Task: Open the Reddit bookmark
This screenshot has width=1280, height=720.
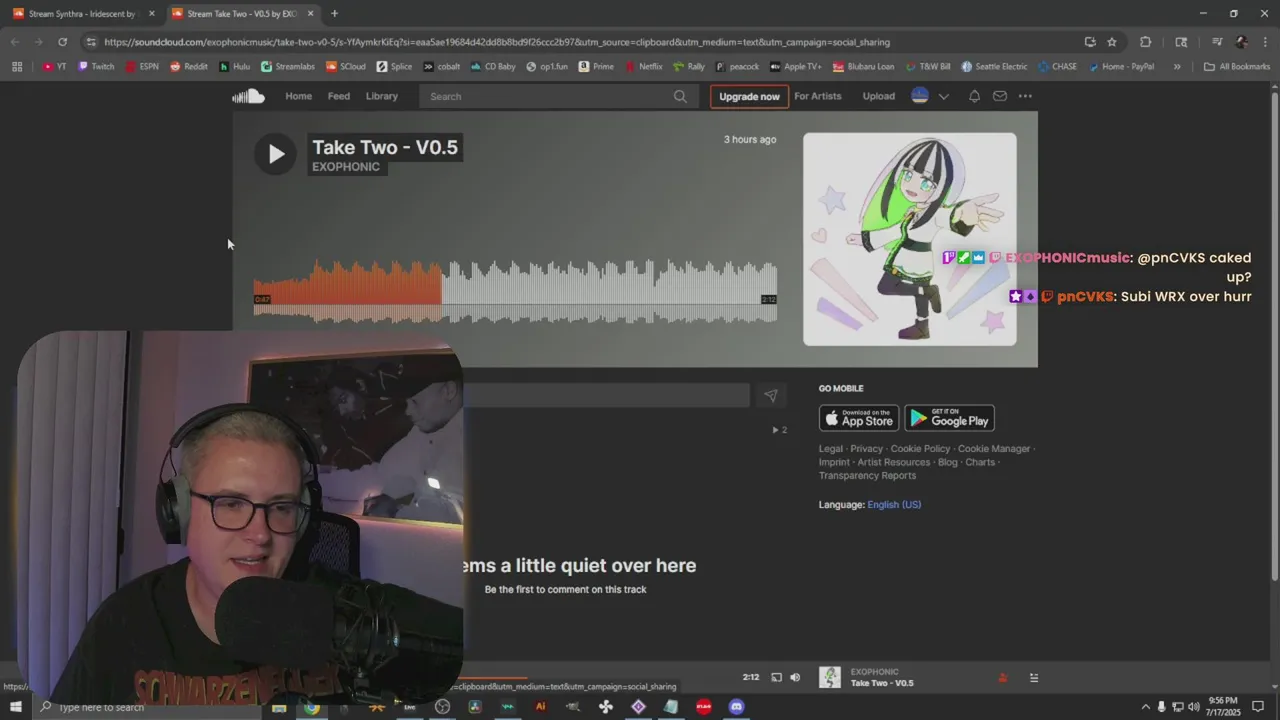Action: (189, 67)
